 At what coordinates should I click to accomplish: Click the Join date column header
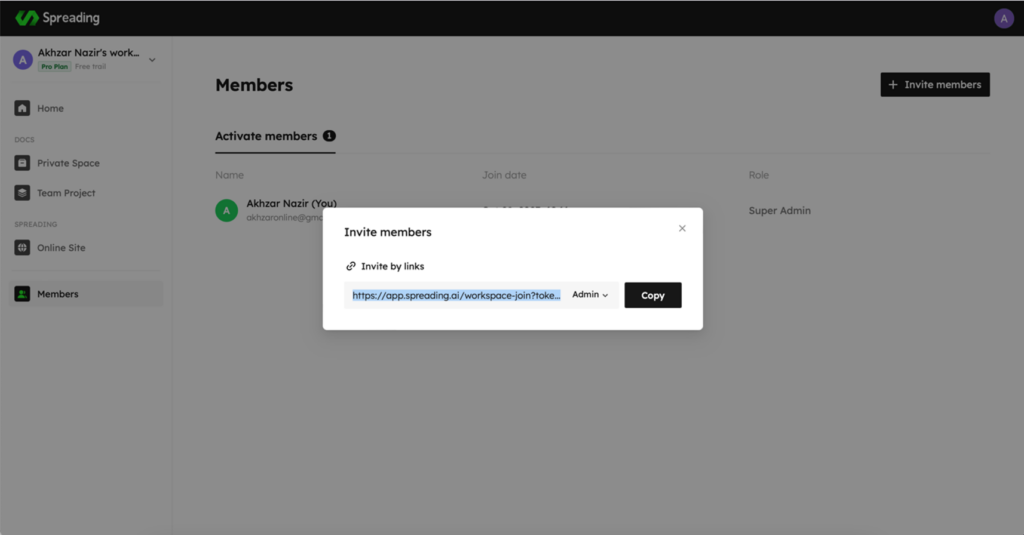pyautogui.click(x=504, y=175)
